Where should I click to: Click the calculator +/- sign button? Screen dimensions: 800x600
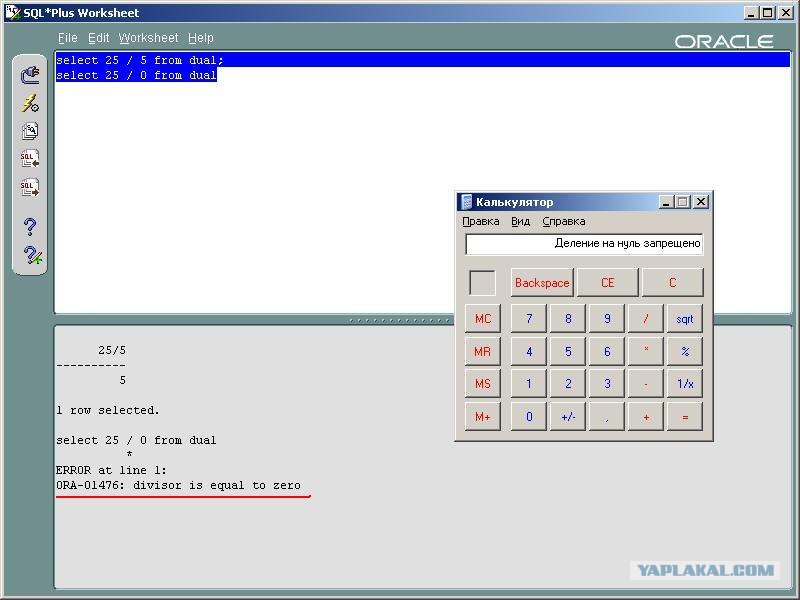pyautogui.click(x=568, y=416)
